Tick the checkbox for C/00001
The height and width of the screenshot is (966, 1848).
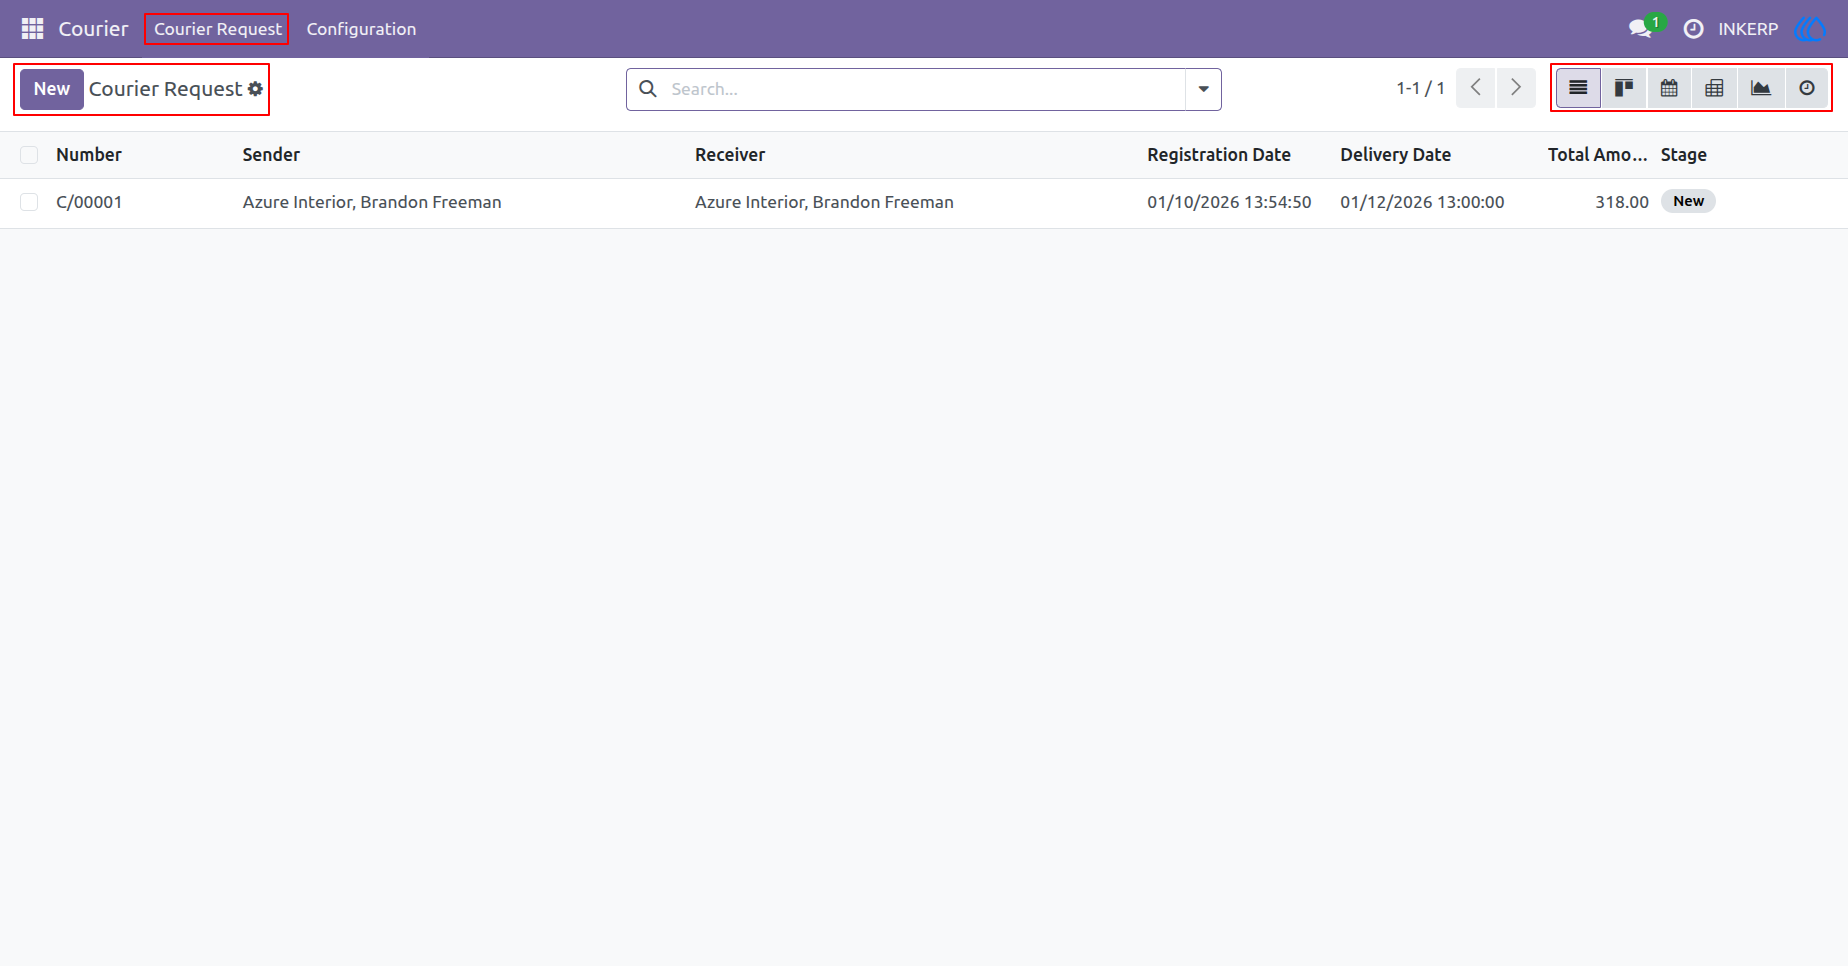[x=29, y=202]
